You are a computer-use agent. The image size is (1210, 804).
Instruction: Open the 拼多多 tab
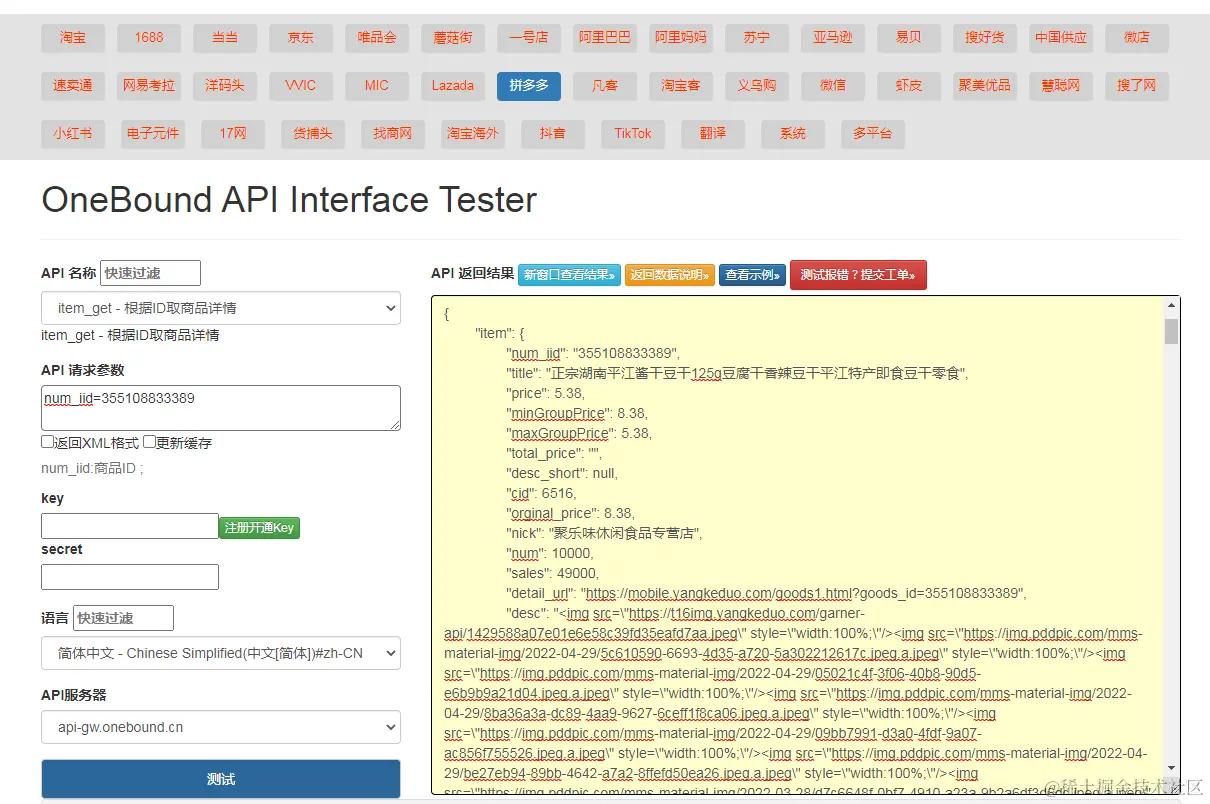(x=529, y=86)
